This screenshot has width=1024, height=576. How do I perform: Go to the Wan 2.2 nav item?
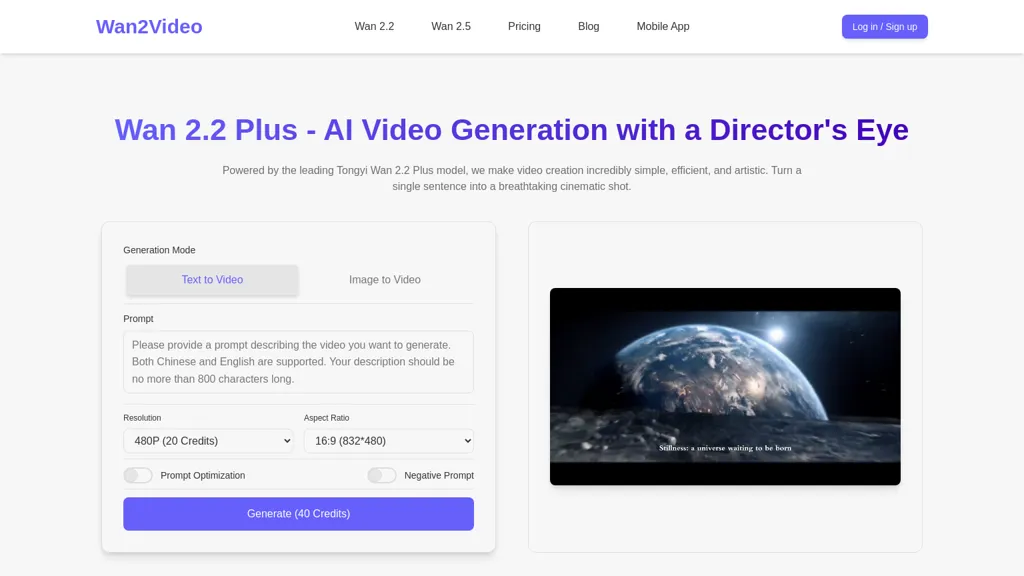coord(374,27)
